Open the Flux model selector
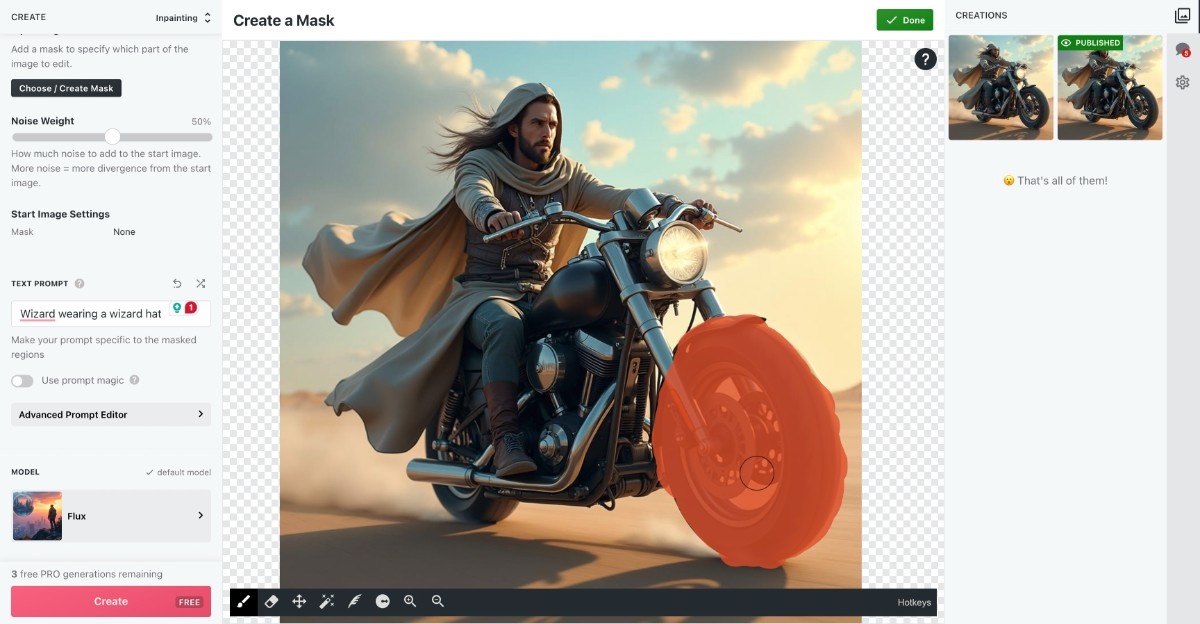This screenshot has height=624, width=1200. (111, 516)
